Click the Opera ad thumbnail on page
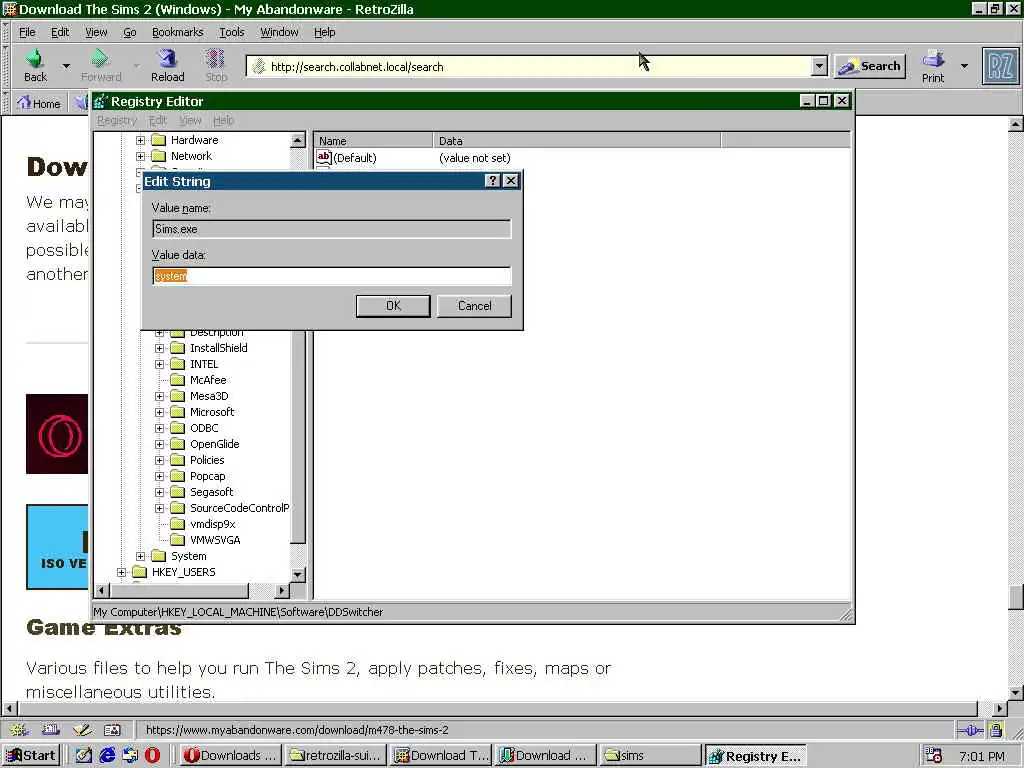The width and height of the screenshot is (1024, 768). [57, 434]
